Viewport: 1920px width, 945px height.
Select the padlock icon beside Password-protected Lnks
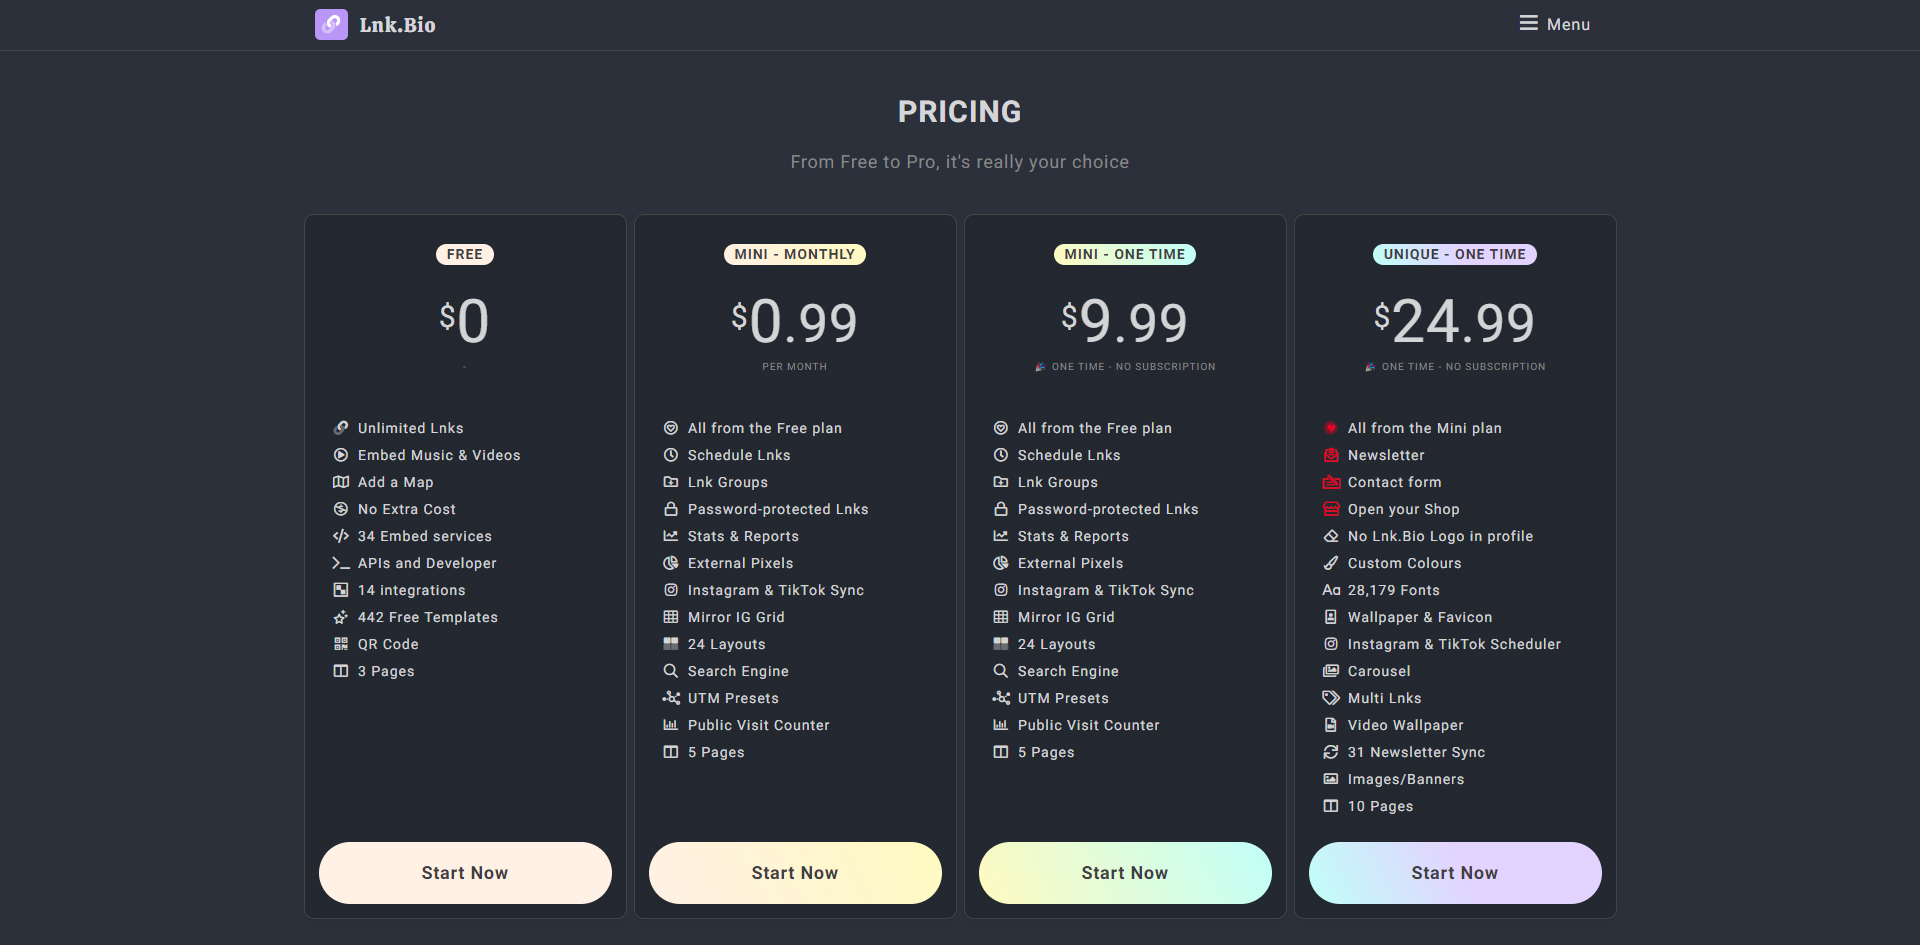click(671, 509)
